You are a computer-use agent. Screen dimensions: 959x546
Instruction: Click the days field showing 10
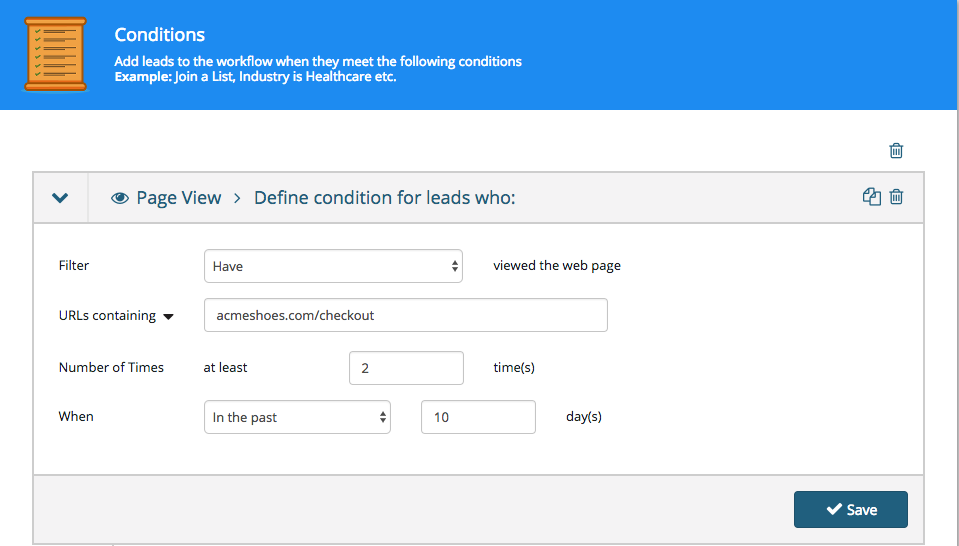point(478,417)
